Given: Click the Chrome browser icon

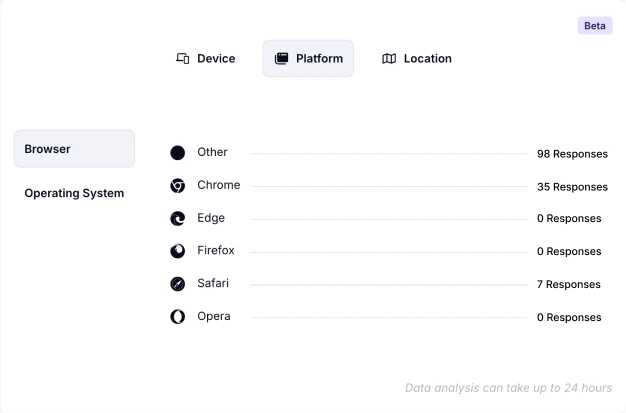Looking at the screenshot, I should 177,186.
